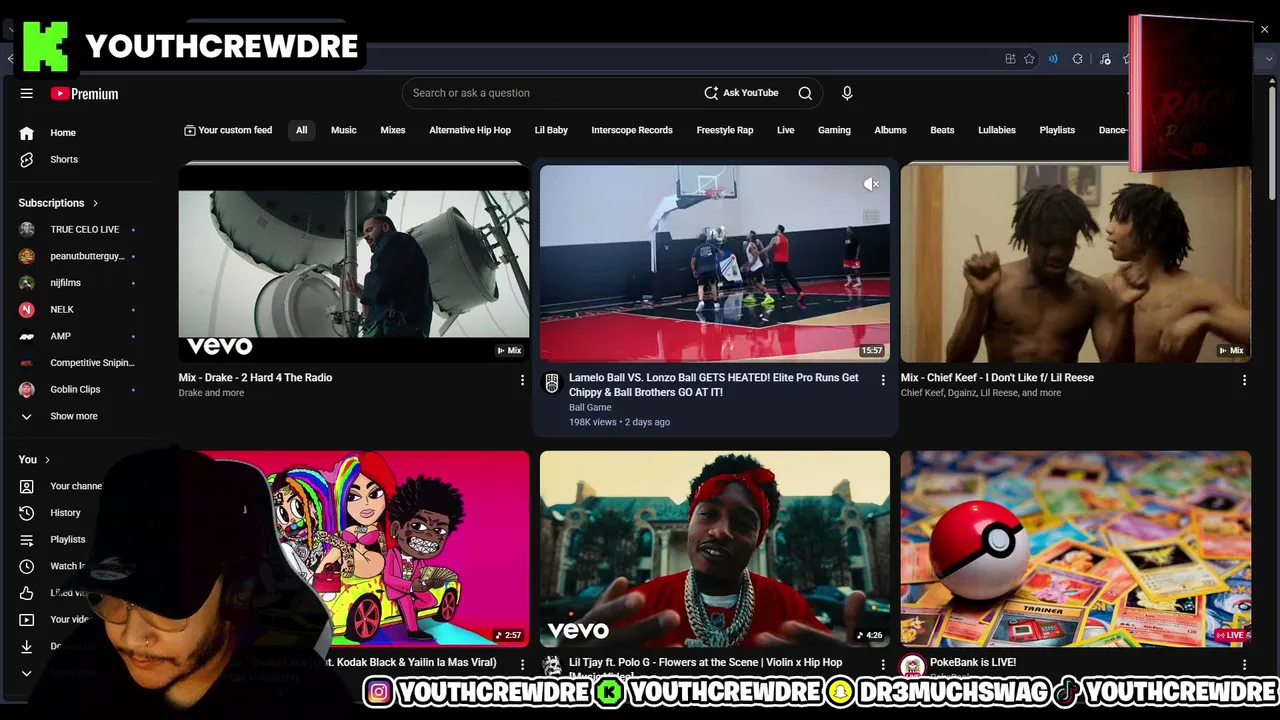Play the basketball gym video thumbnail
The height and width of the screenshot is (720, 1280).
715,262
